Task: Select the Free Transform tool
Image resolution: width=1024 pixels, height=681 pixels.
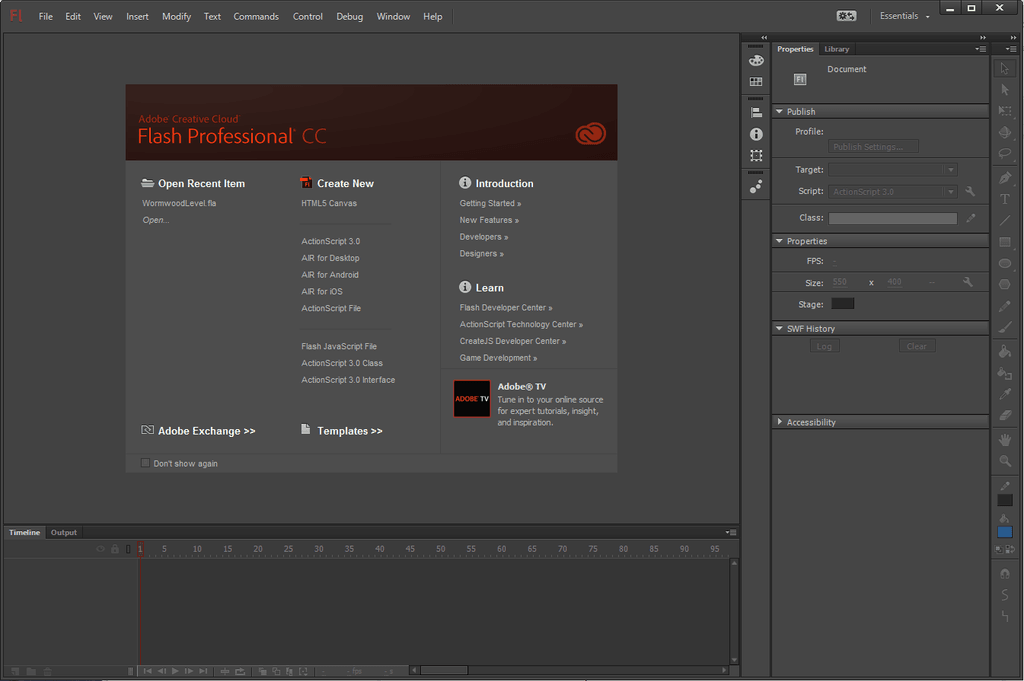Action: pyautogui.click(x=1004, y=111)
